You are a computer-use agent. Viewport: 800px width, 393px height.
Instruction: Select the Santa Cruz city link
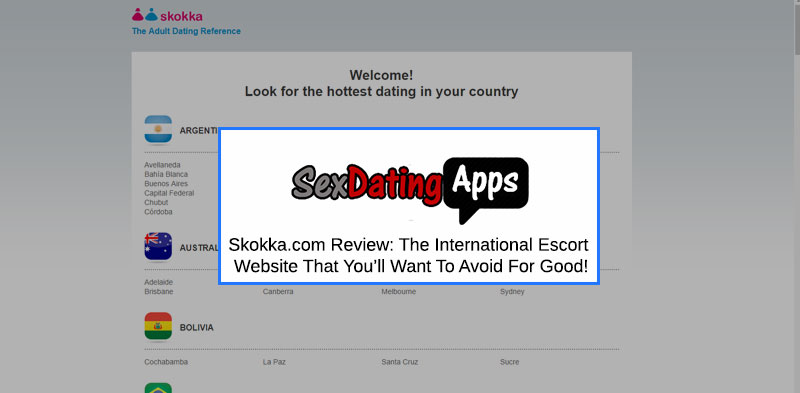point(399,362)
